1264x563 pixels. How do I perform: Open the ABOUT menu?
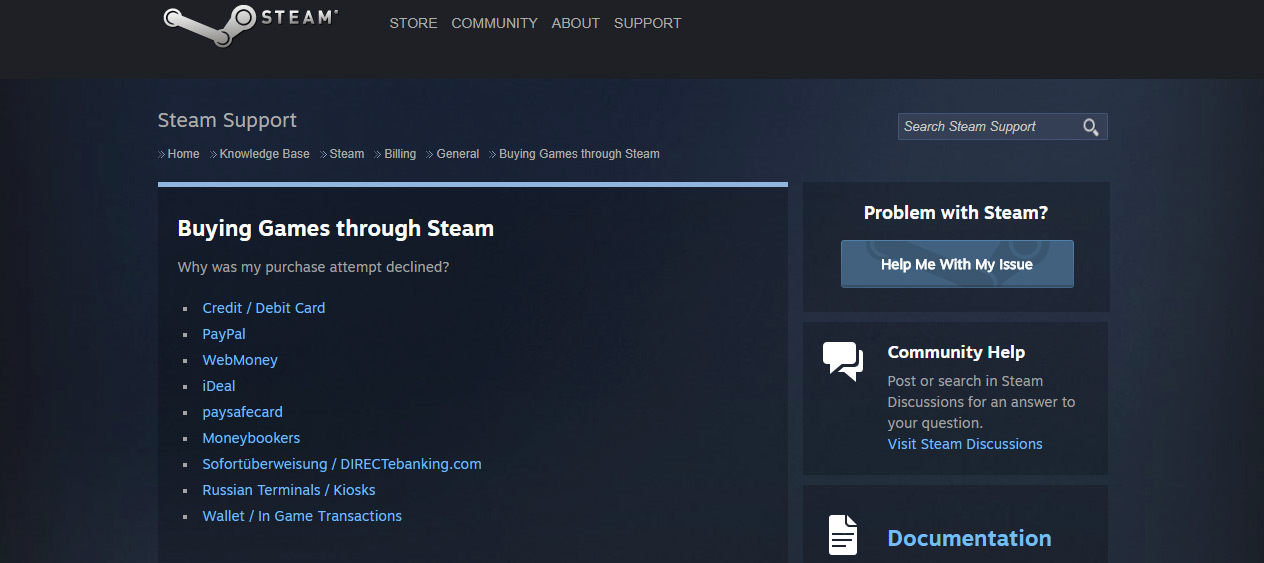click(x=576, y=23)
